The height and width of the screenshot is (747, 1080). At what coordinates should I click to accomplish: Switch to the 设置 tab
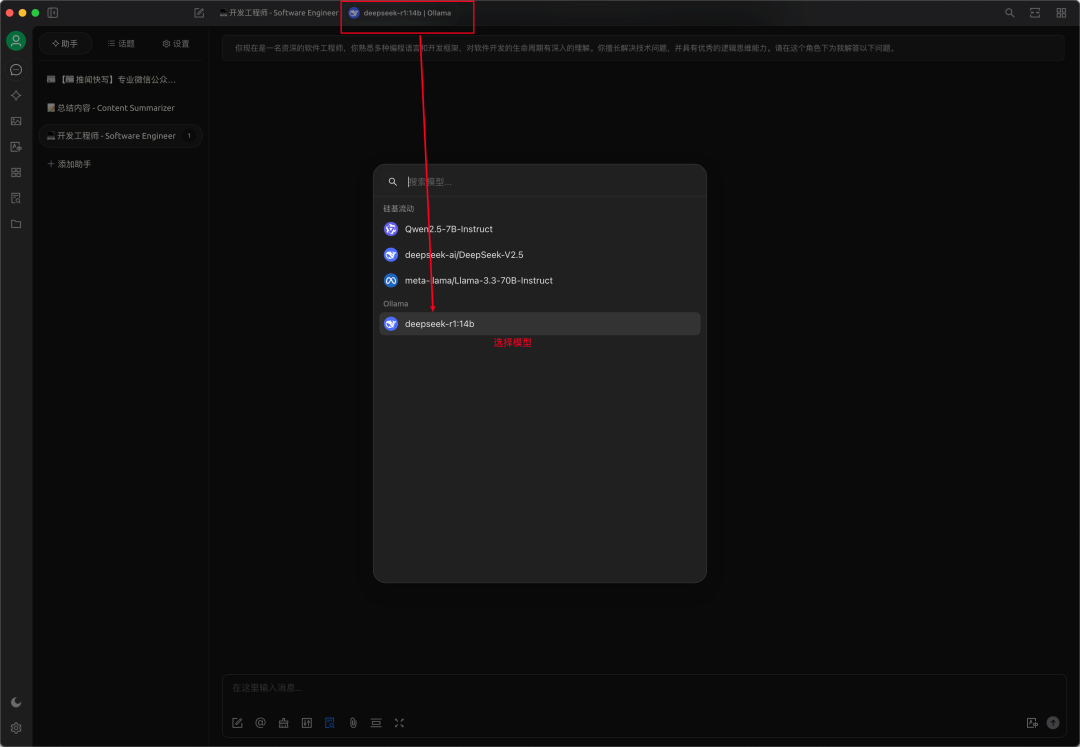point(176,43)
